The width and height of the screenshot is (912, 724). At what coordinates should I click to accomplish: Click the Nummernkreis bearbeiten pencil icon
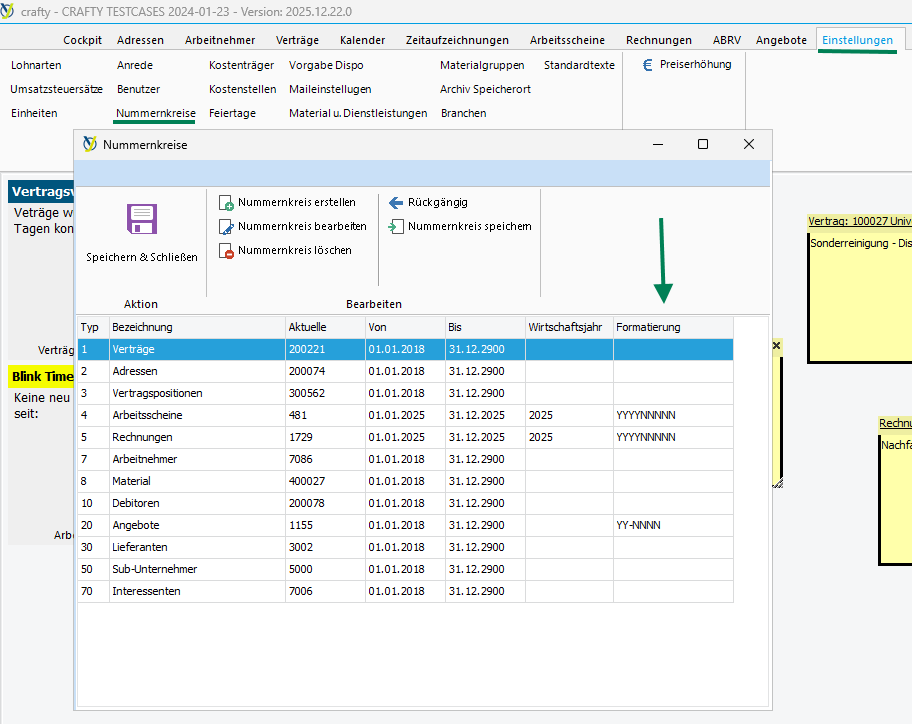click(226, 227)
